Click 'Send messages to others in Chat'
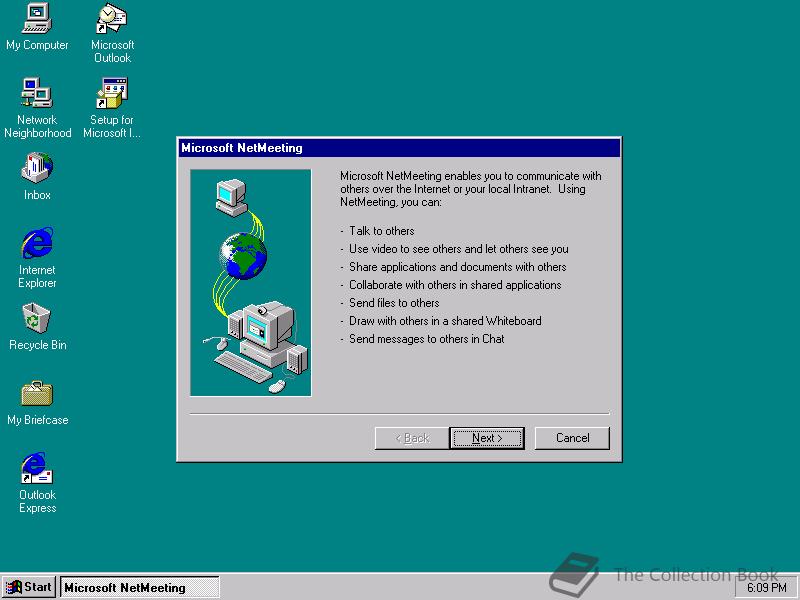Image resolution: width=800 pixels, height=600 pixels. (427, 339)
